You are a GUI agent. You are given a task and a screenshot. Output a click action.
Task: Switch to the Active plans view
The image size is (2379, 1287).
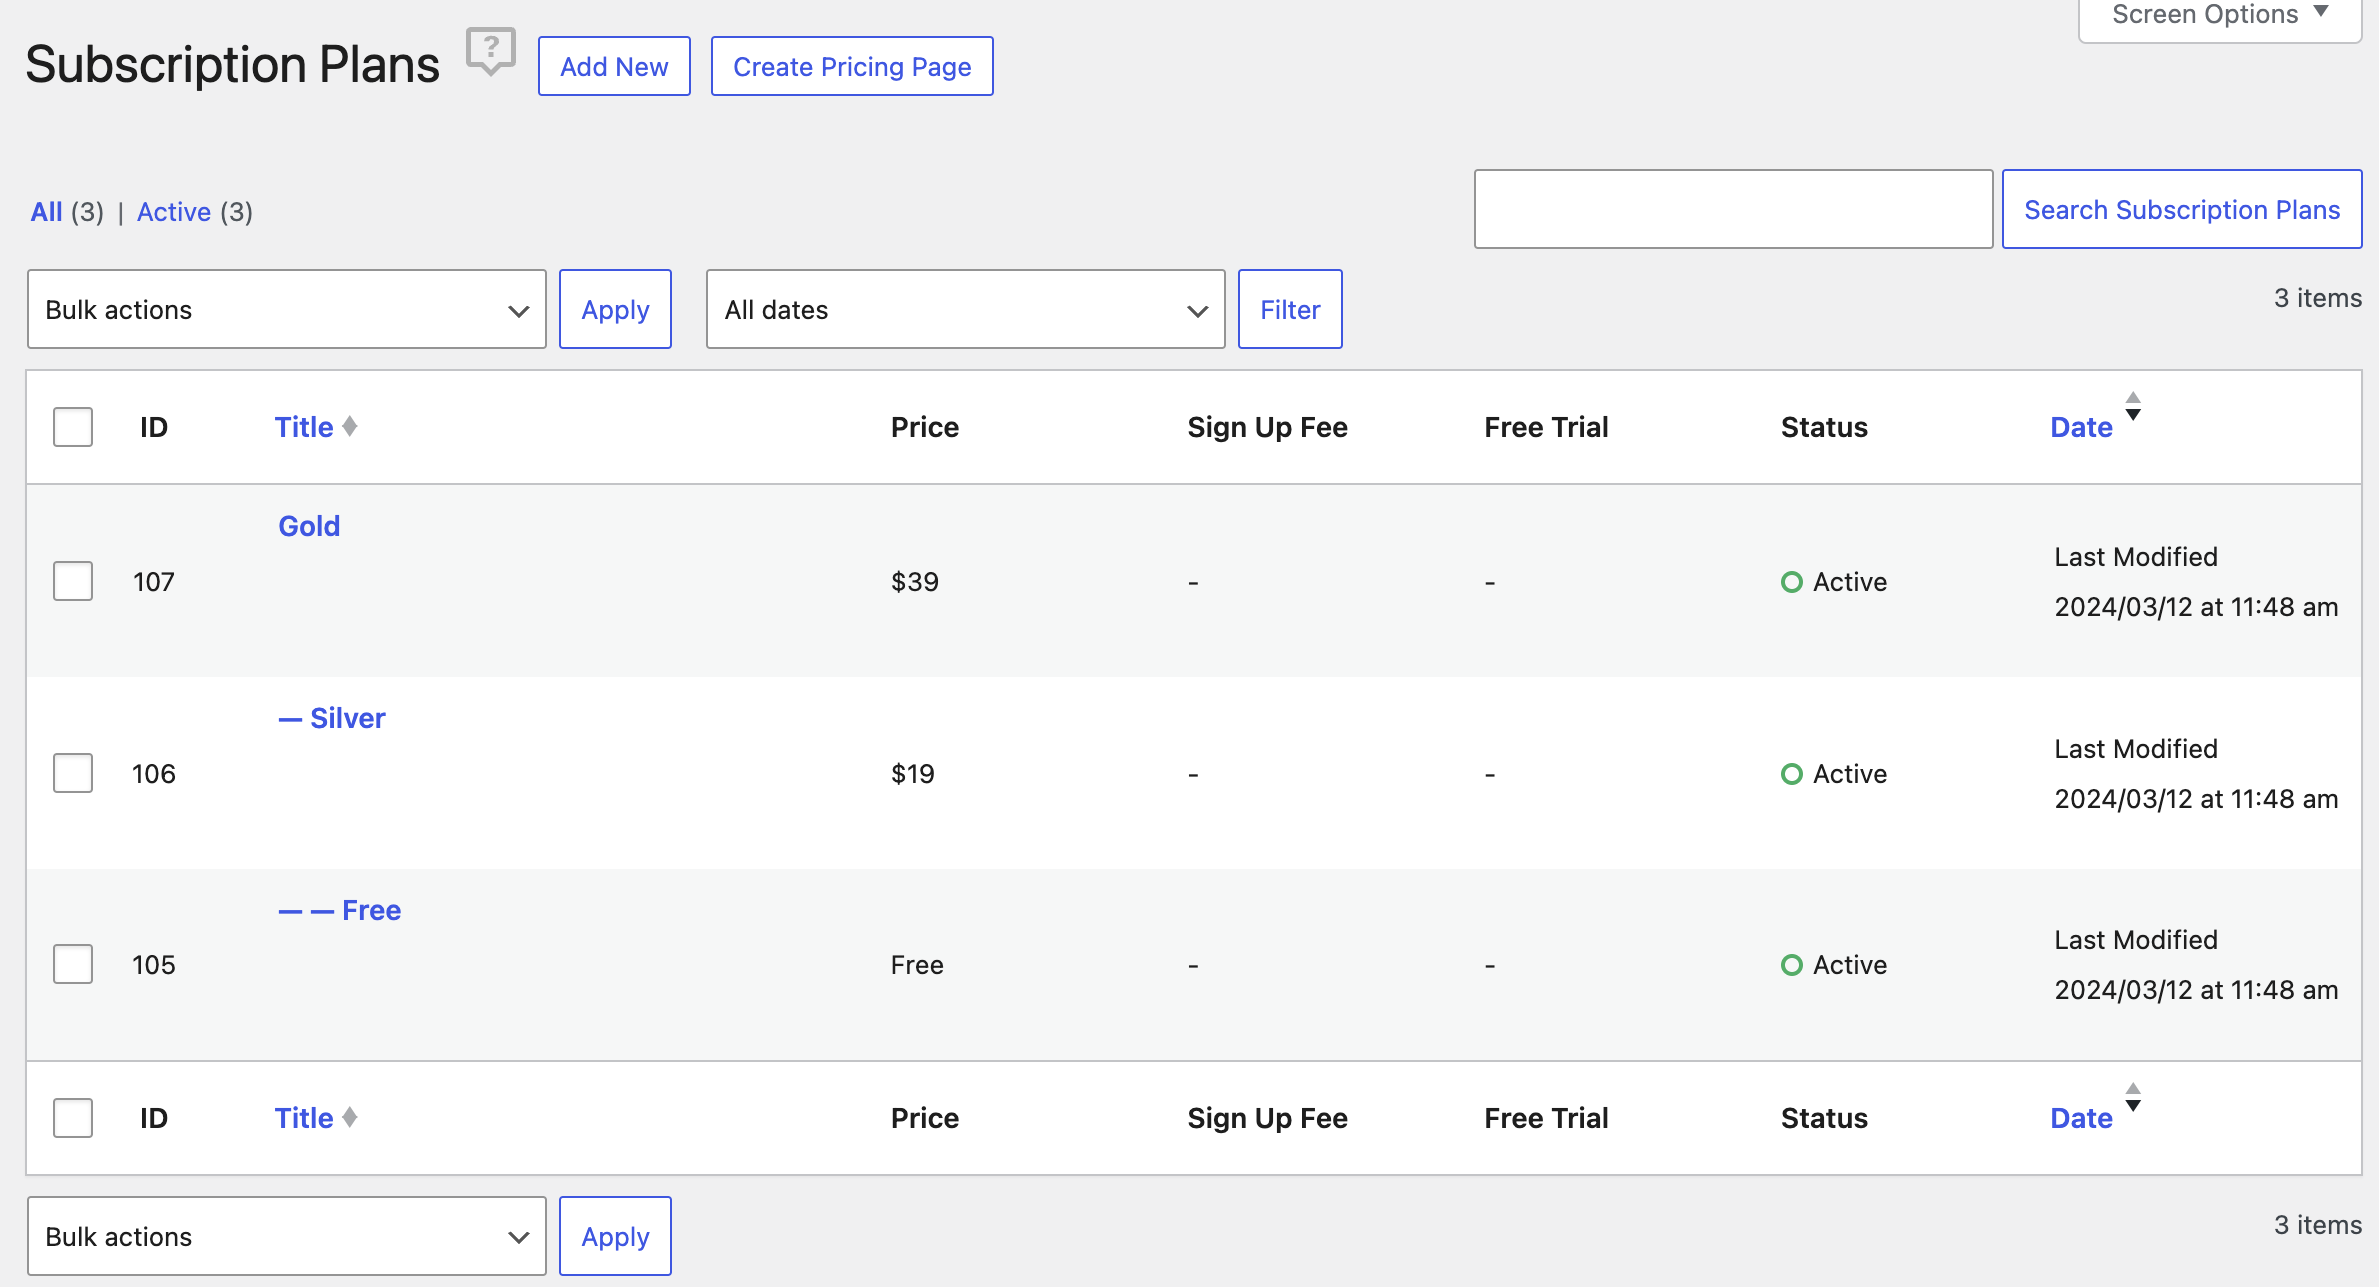pos(174,212)
